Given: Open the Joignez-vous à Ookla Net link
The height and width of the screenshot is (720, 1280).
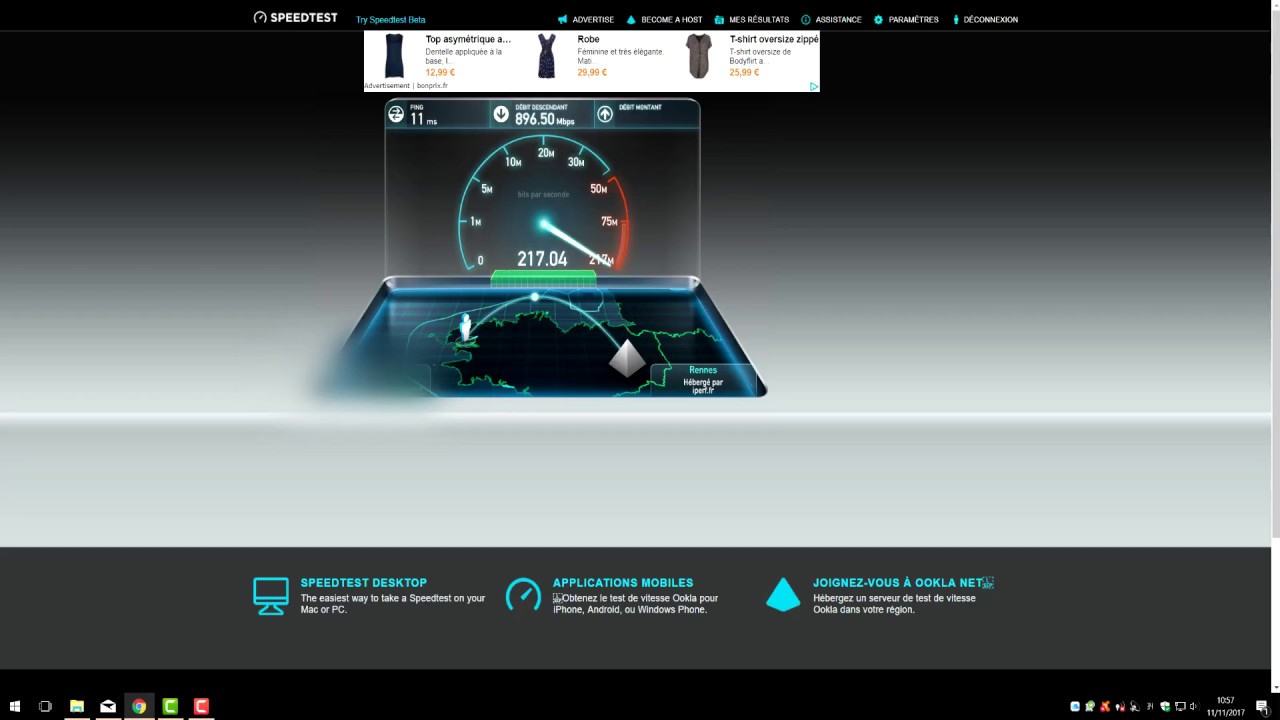Looking at the screenshot, I should [903, 582].
